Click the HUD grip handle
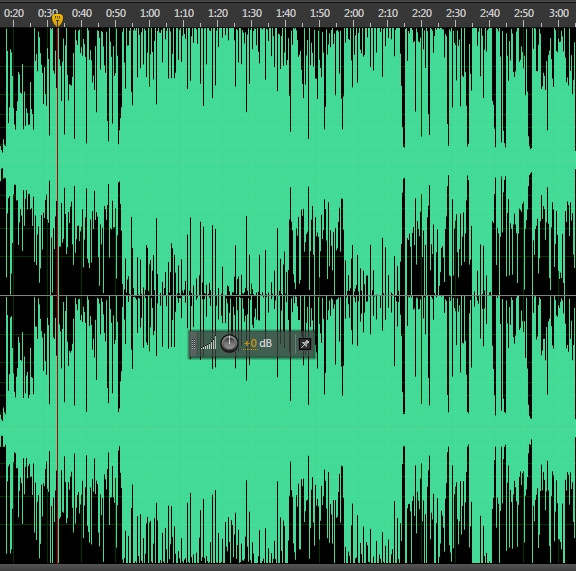Viewport: 576px width, 571px height. coord(194,344)
